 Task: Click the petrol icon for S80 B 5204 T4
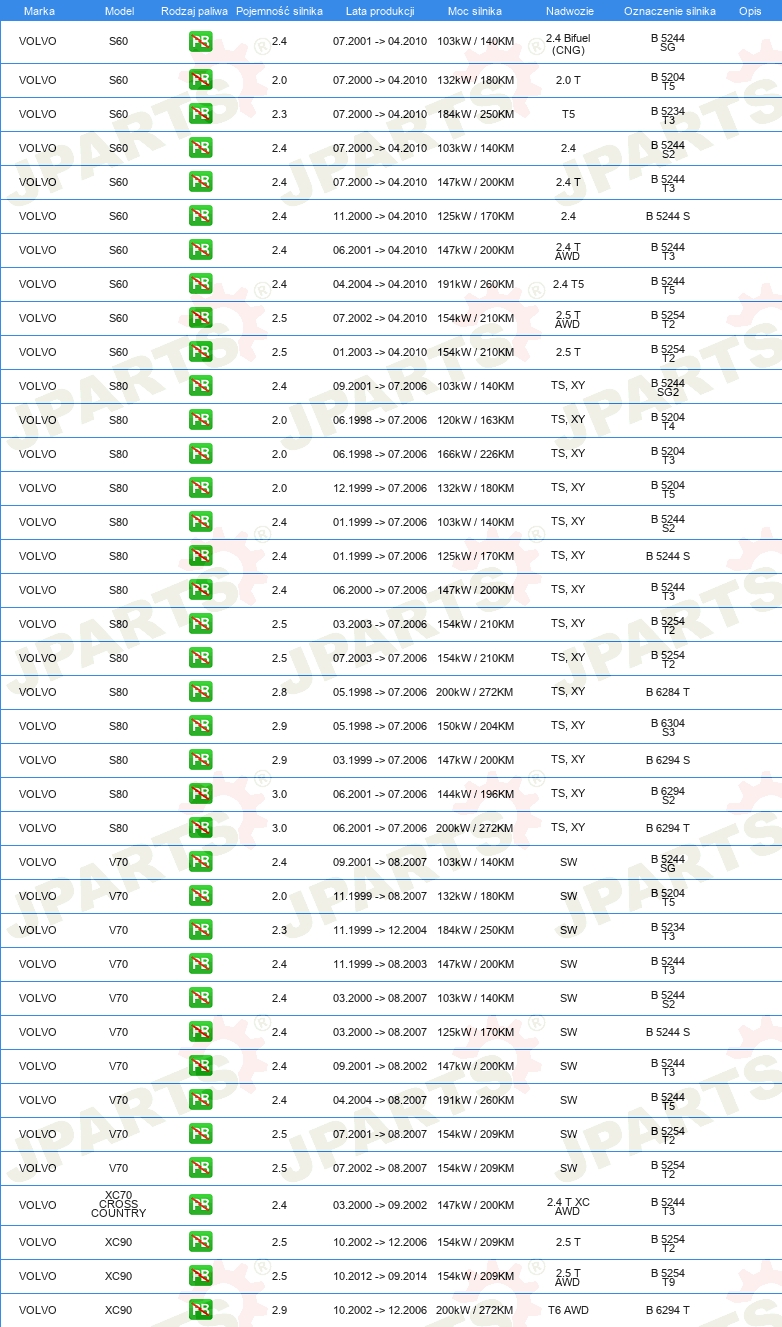tap(200, 420)
